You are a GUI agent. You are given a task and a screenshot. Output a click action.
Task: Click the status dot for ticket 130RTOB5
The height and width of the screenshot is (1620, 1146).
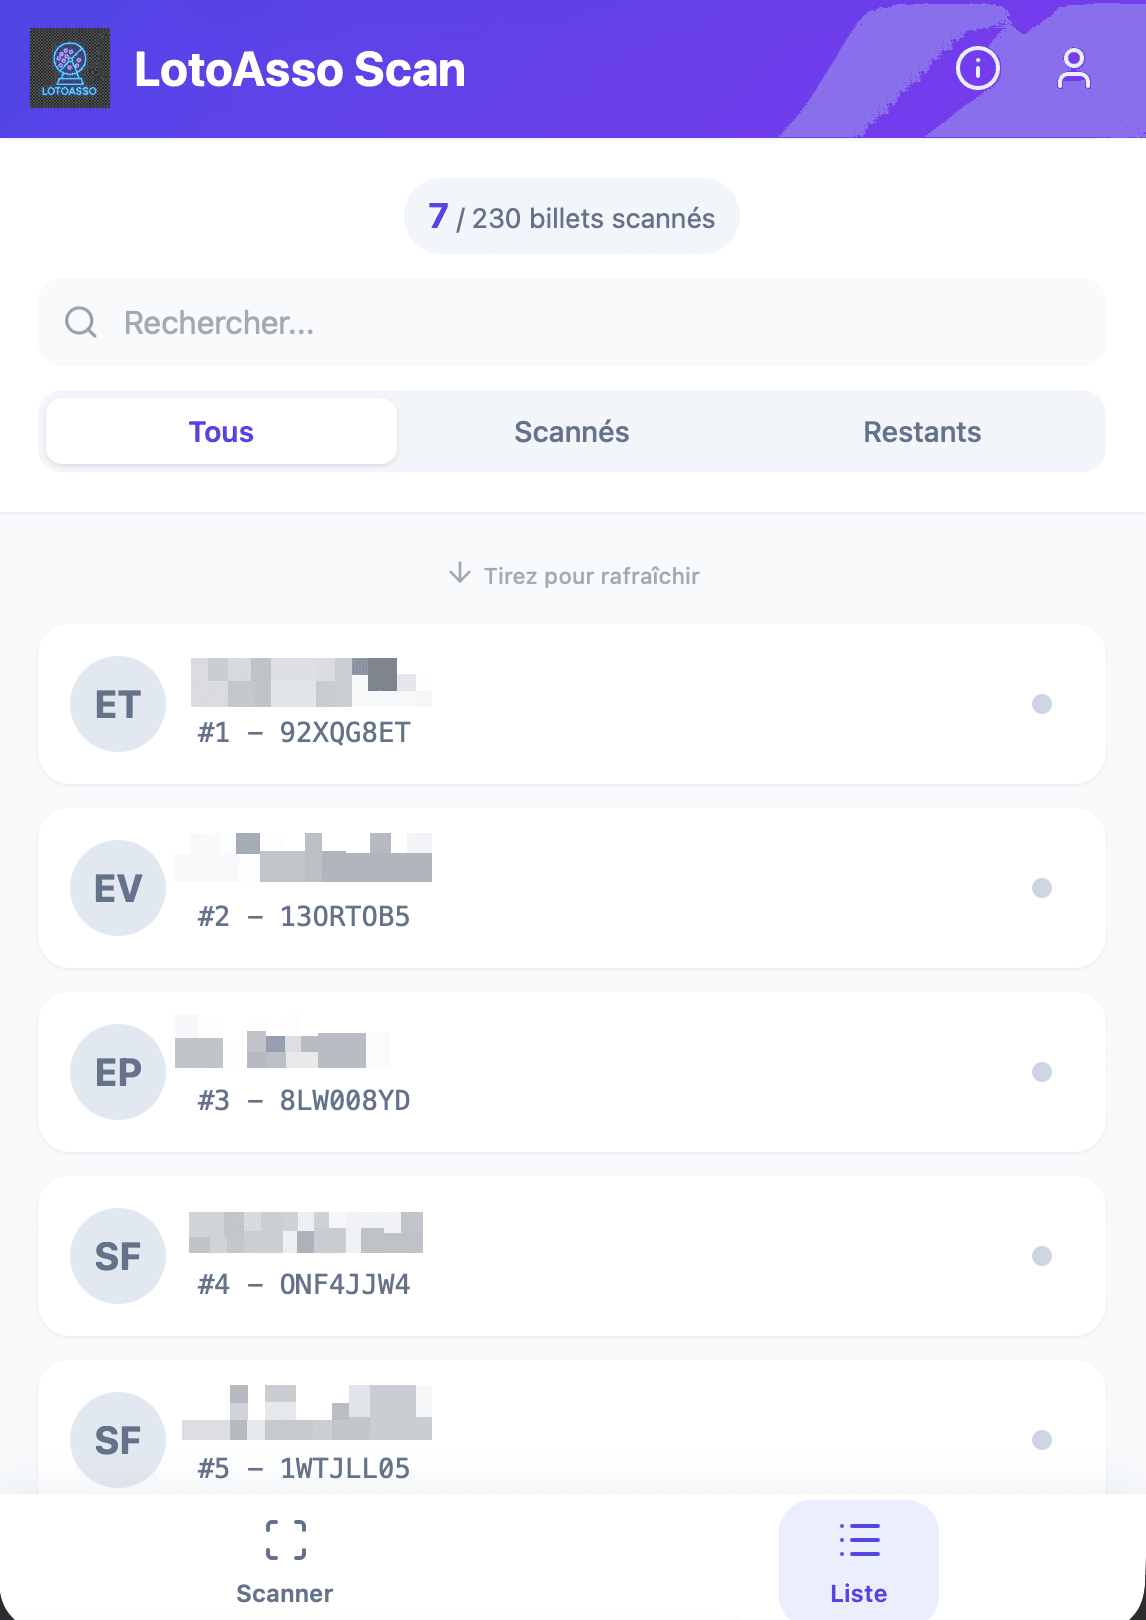1041,888
